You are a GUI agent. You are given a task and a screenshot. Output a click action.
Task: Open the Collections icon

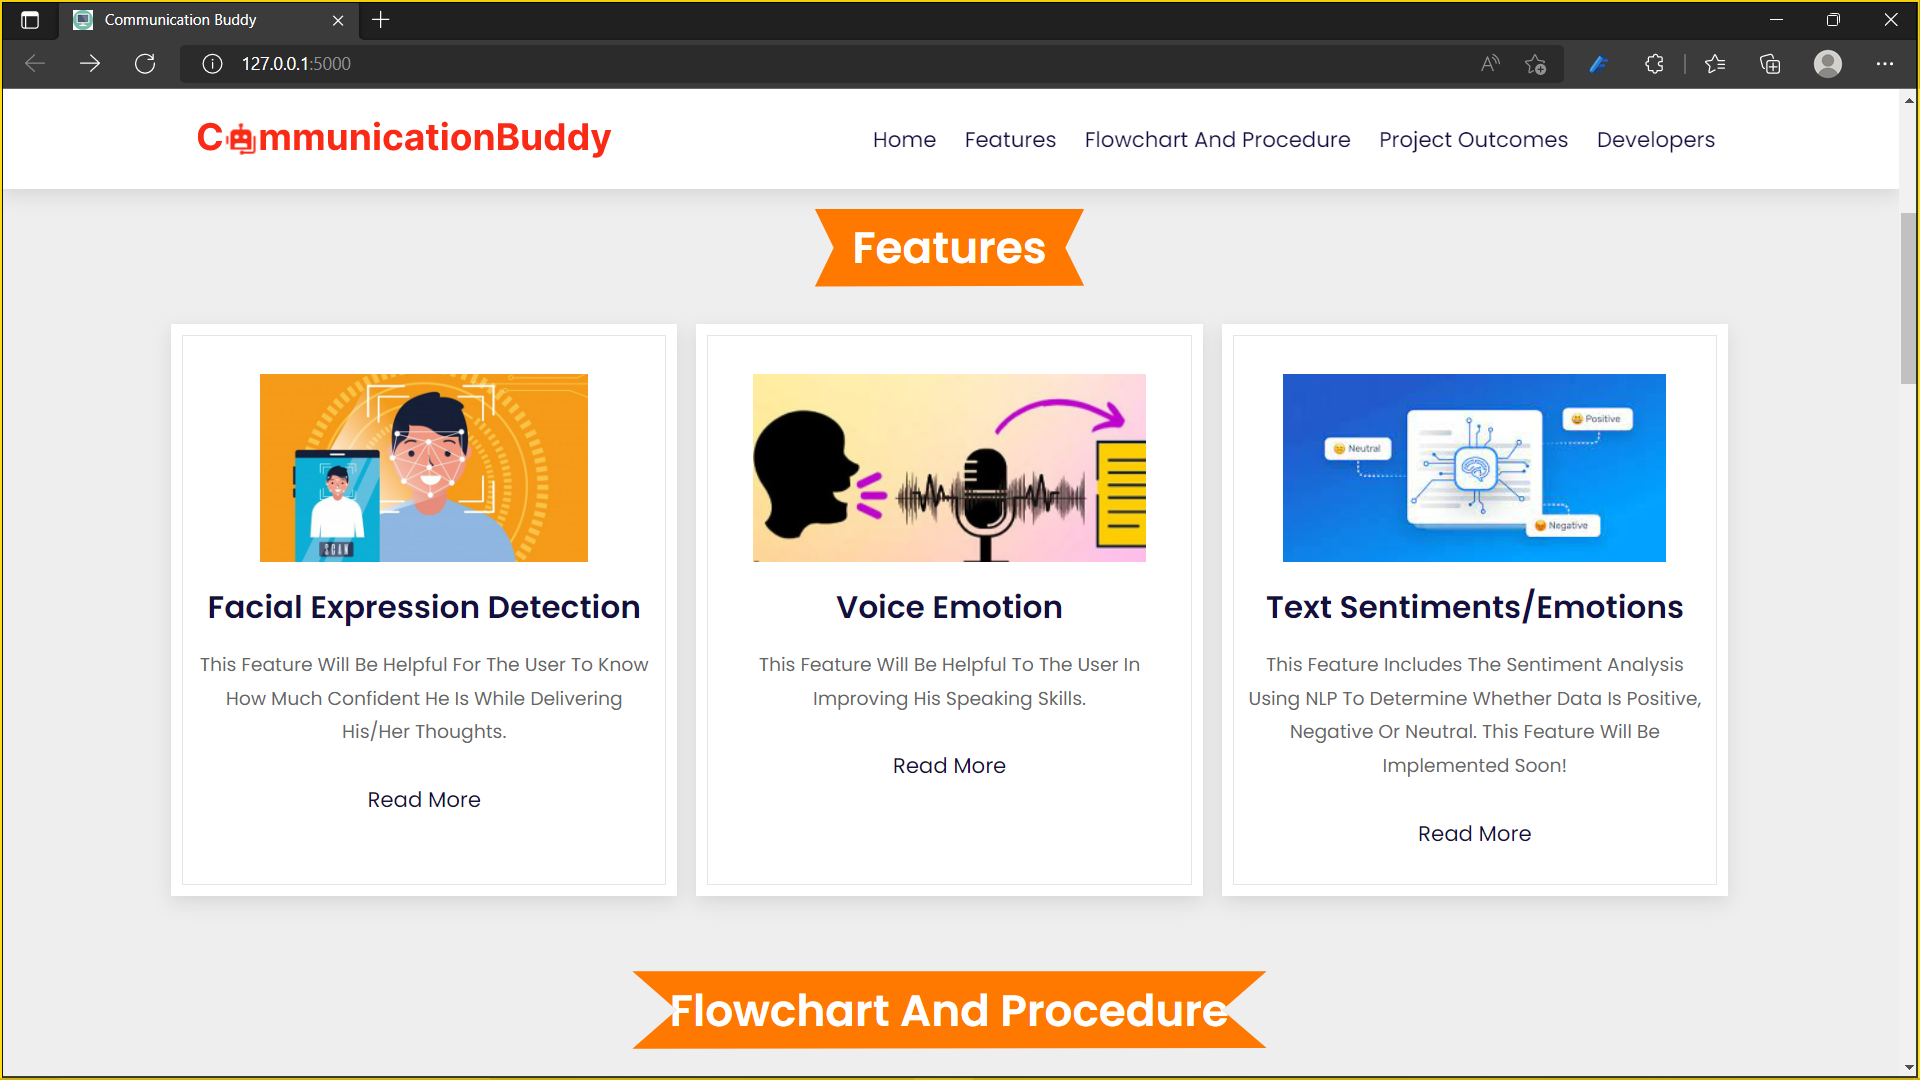click(x=1770, y=64)
